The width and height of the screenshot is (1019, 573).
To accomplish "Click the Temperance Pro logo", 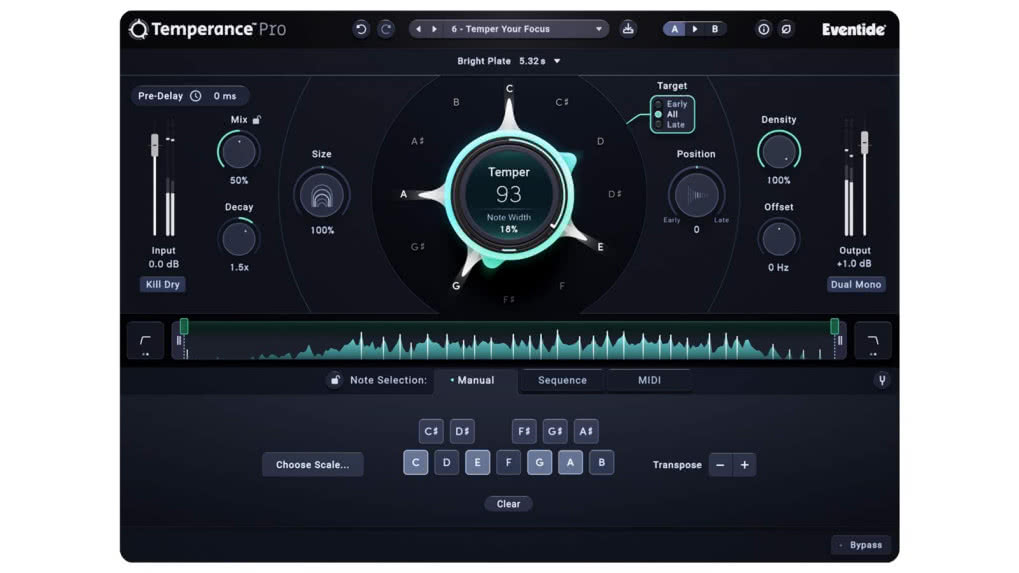I will click(207, 29).
